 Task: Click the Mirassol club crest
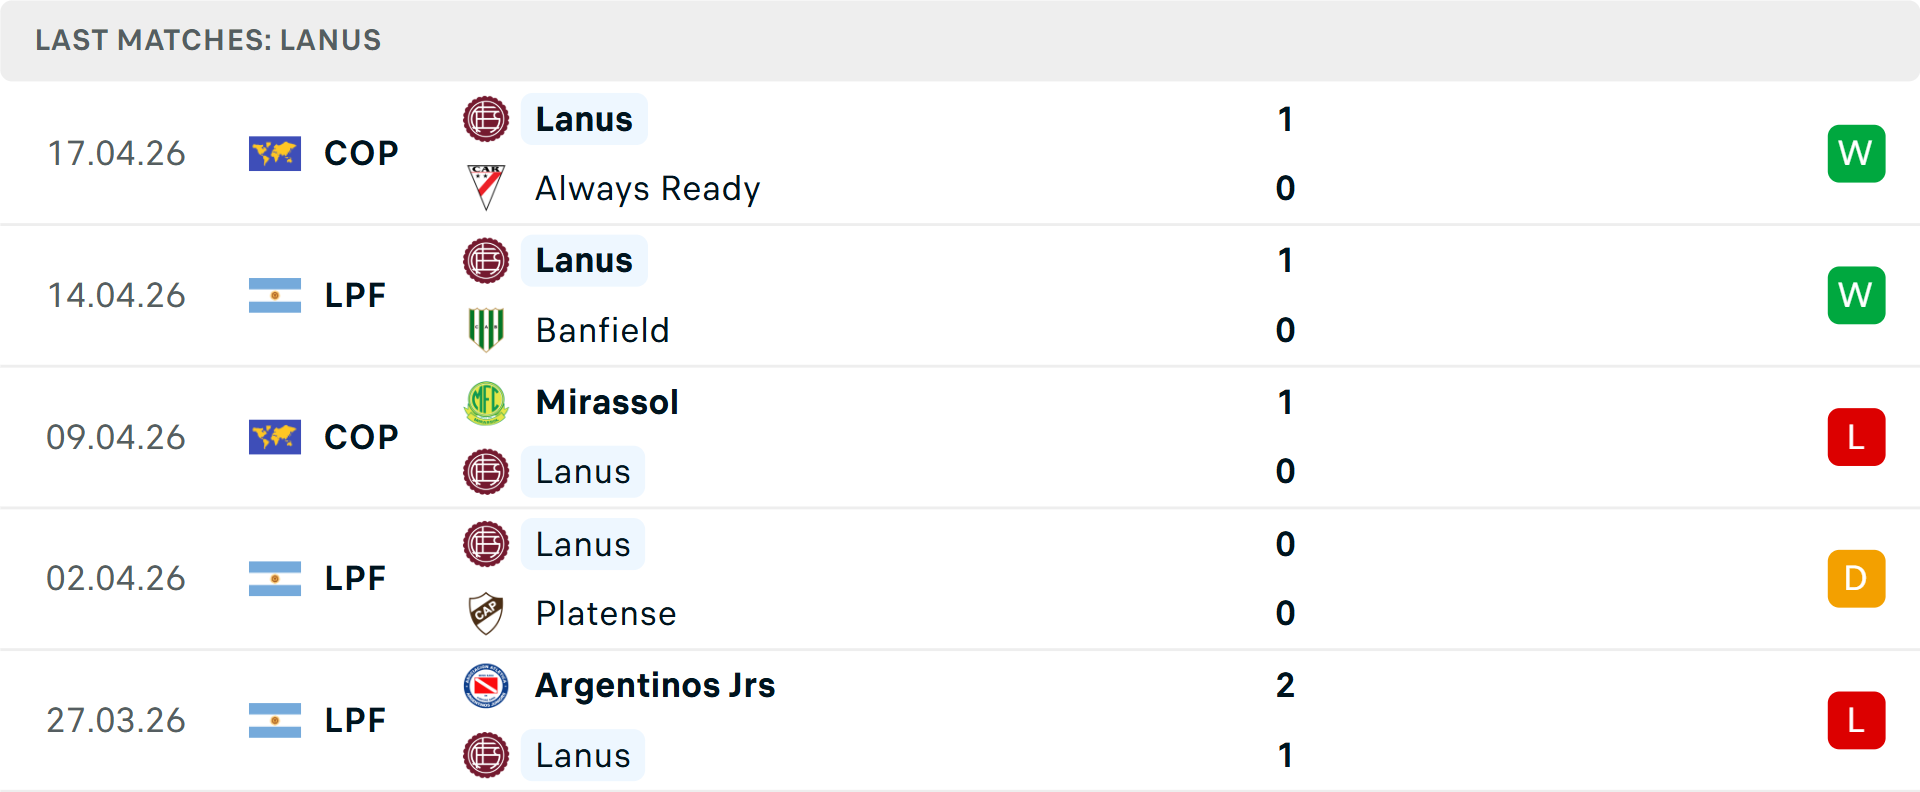tap(486, 402)
